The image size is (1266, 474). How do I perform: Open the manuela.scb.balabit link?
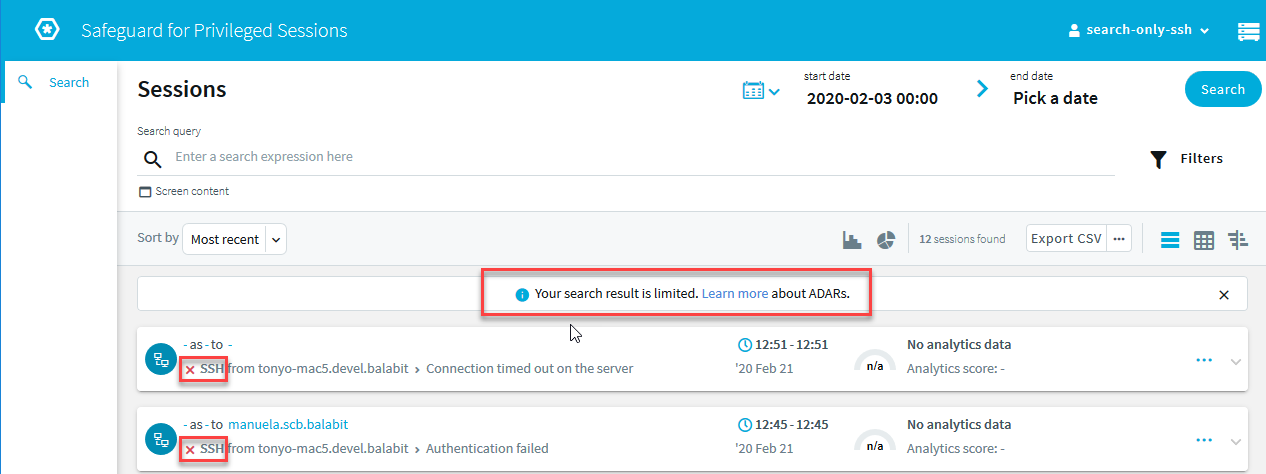[x=288, y=425]
